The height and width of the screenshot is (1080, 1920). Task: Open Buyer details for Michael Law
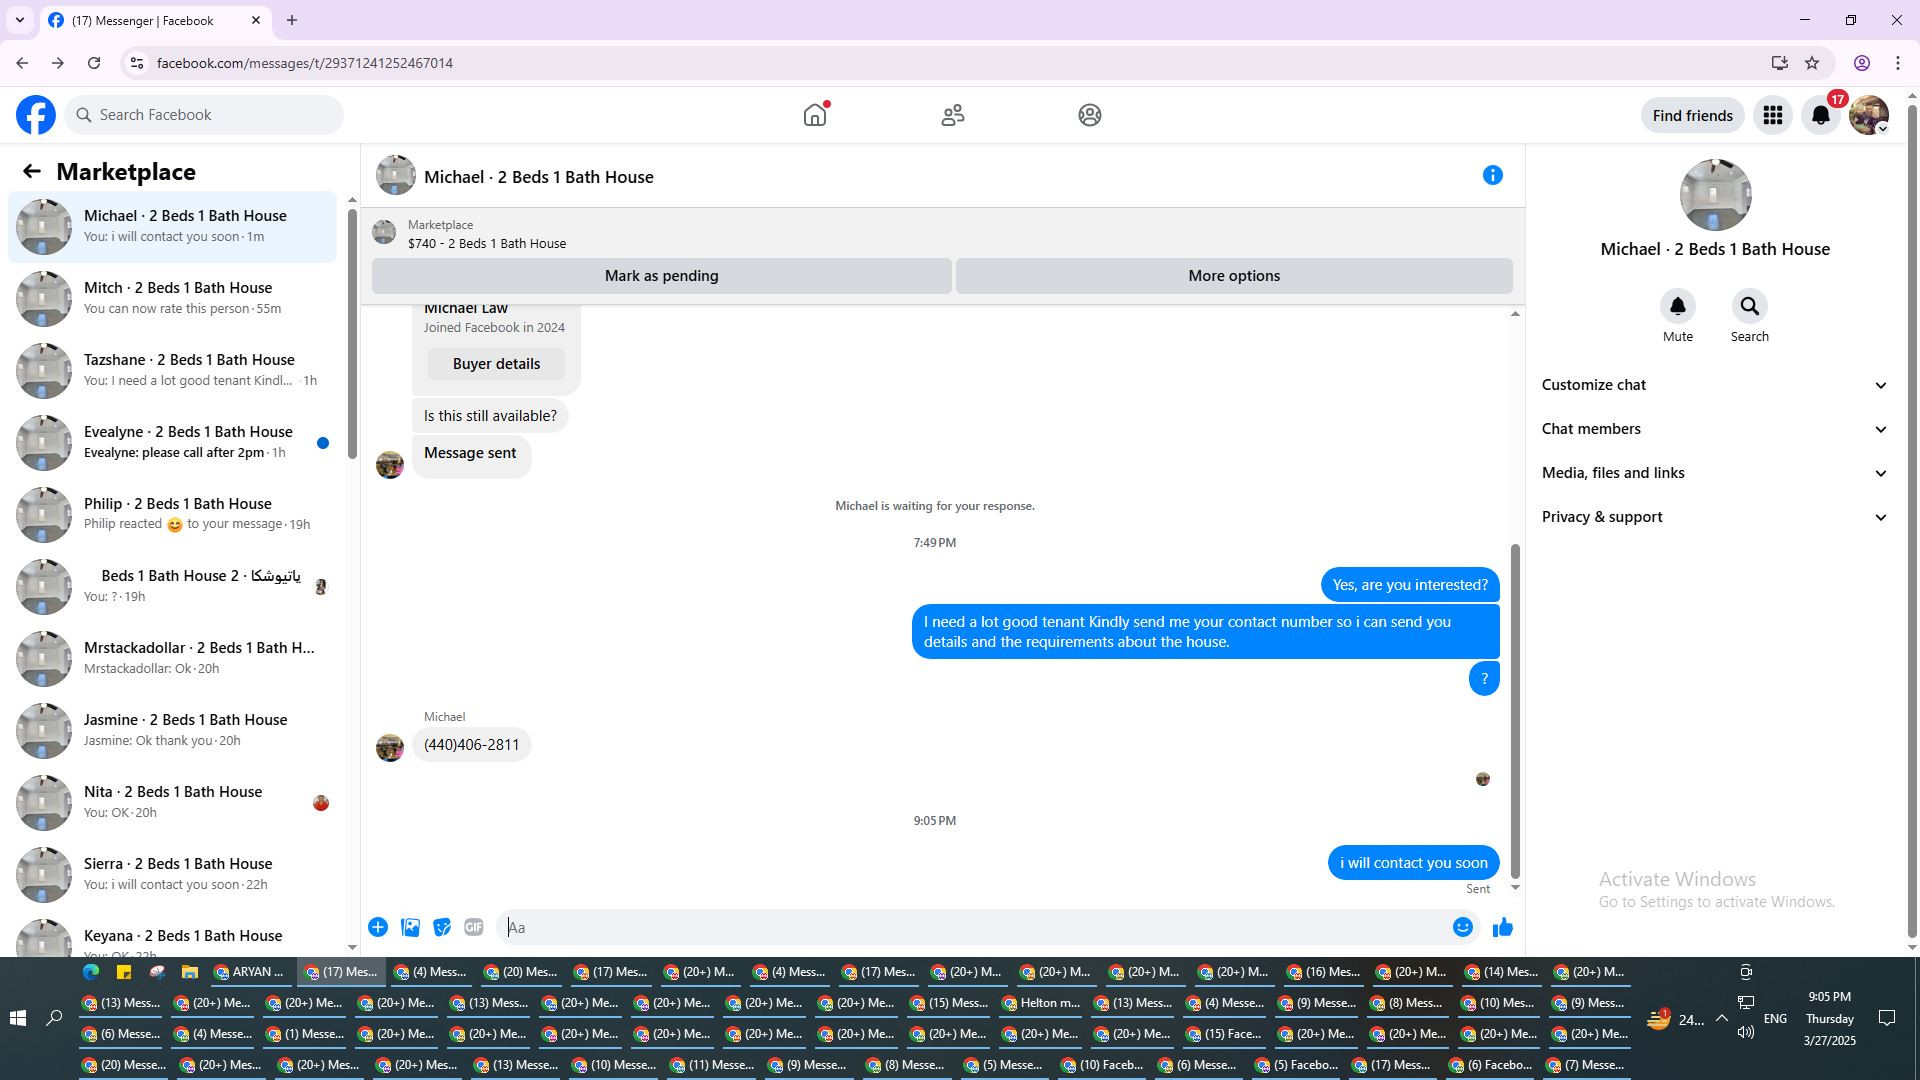[x=496, y=364]
